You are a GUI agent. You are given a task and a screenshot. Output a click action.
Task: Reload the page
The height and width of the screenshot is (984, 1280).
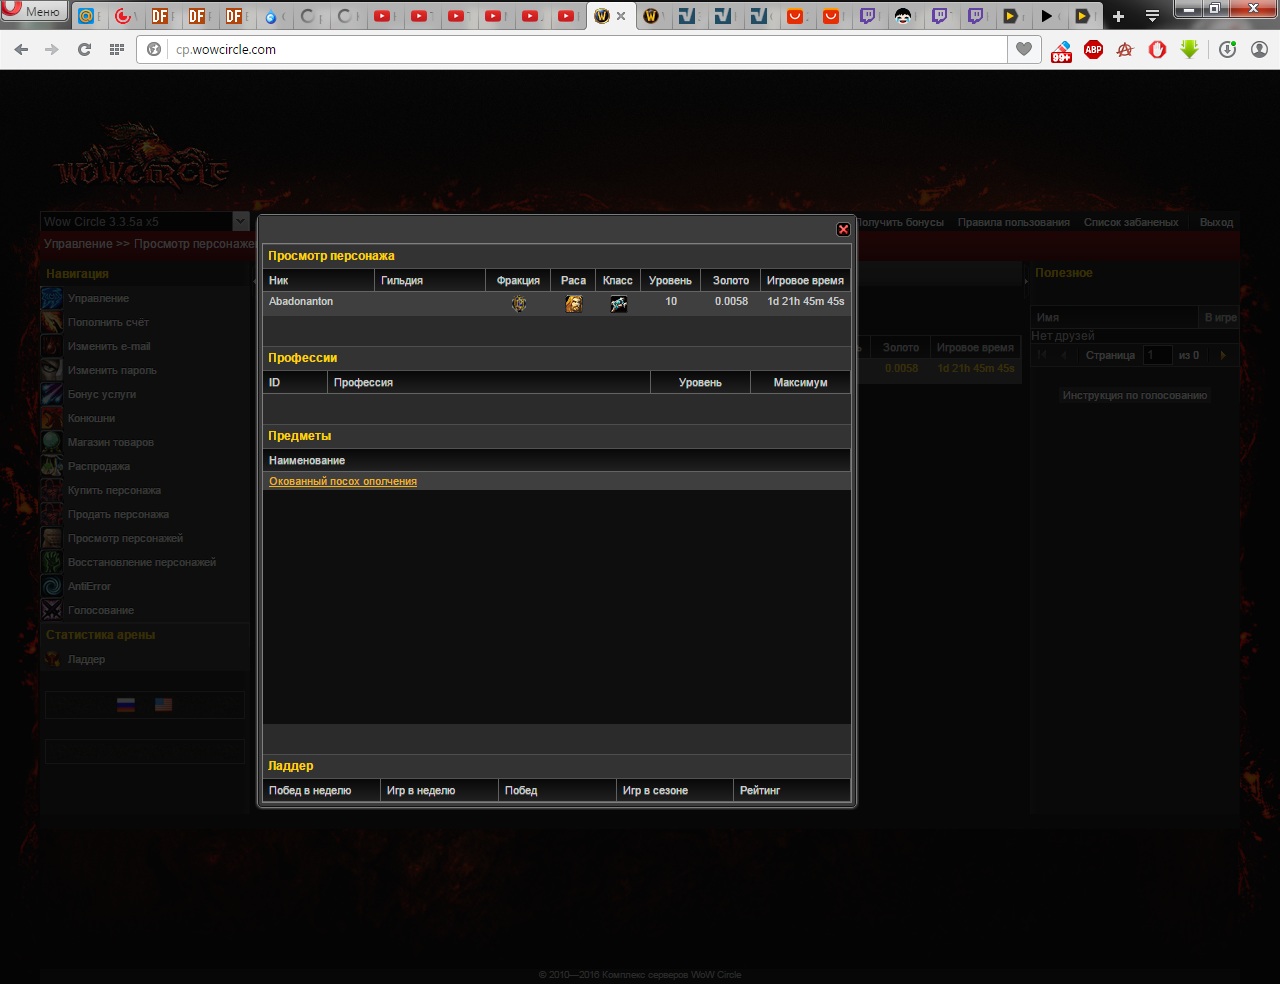click(x=84, y=49)
